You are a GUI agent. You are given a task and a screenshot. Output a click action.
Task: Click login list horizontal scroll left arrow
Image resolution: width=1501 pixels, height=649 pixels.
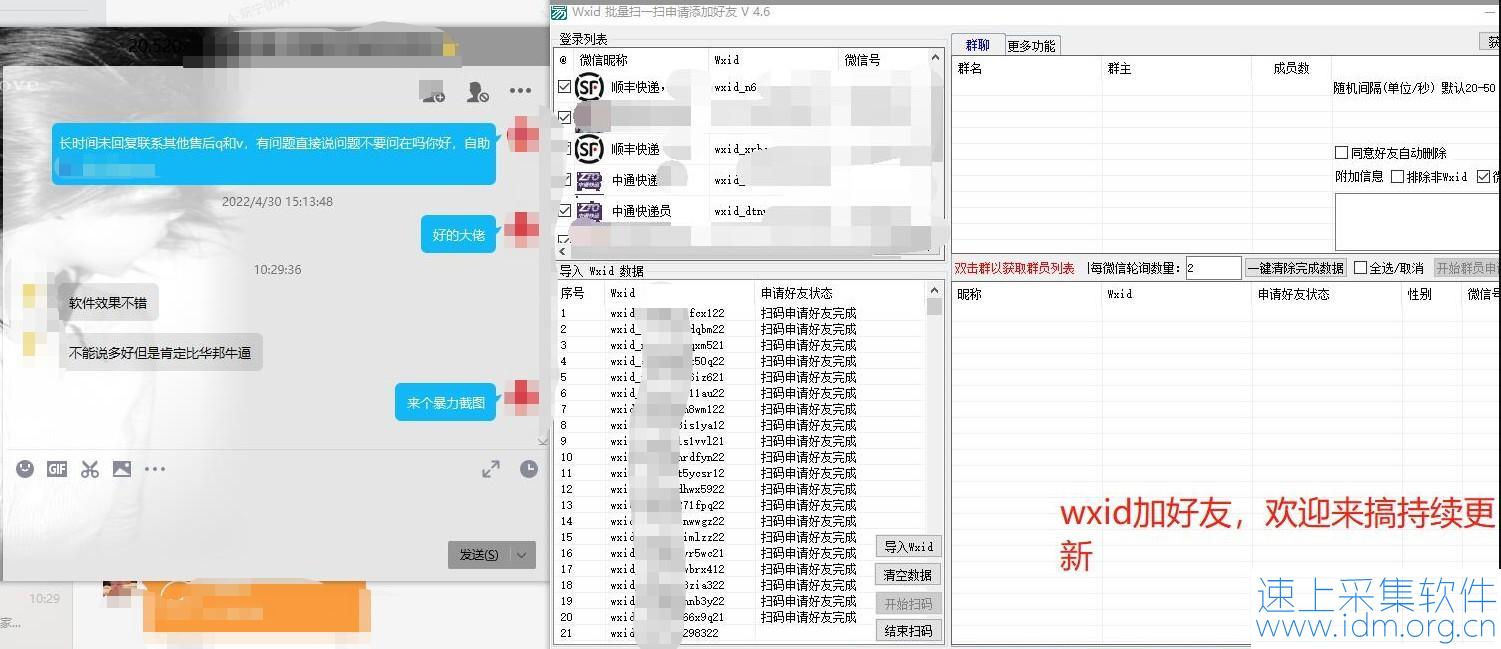point(562,251)
